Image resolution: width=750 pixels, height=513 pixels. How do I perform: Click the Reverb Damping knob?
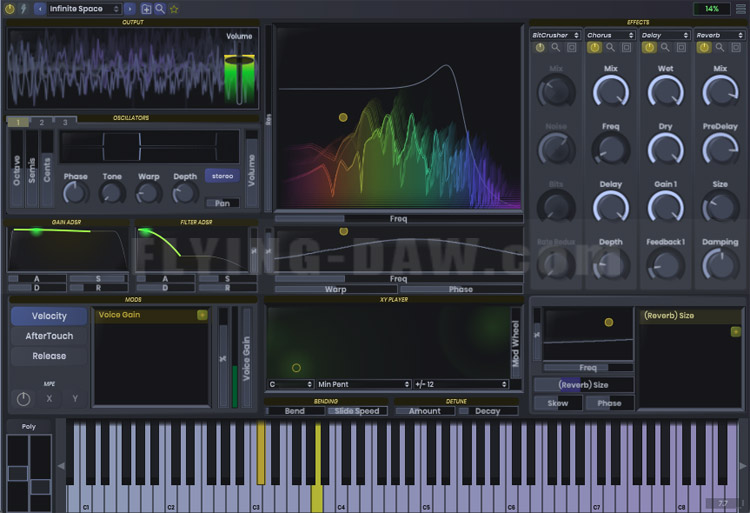[x=720, y=265]
